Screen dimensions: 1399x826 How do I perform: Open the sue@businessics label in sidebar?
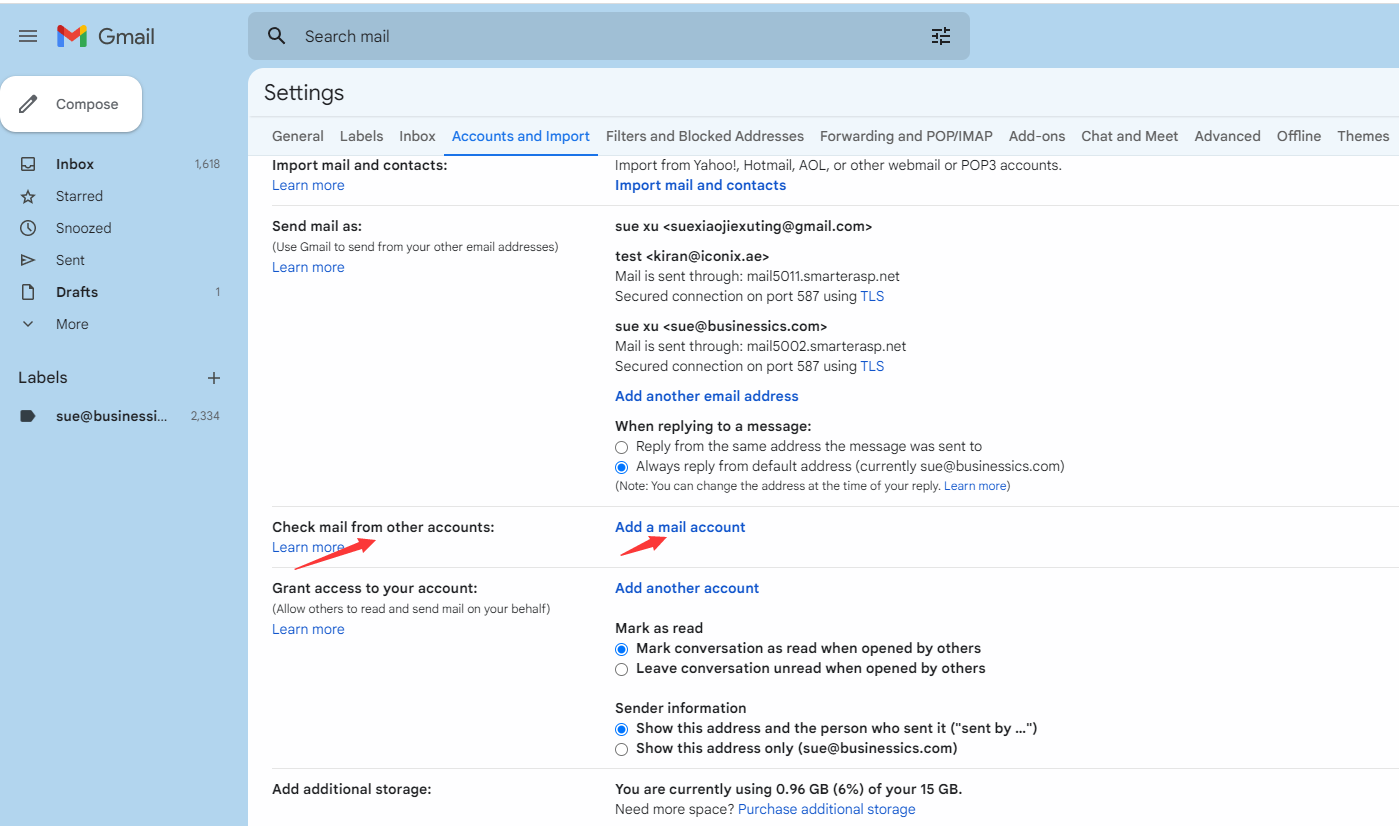click(111, 416)
